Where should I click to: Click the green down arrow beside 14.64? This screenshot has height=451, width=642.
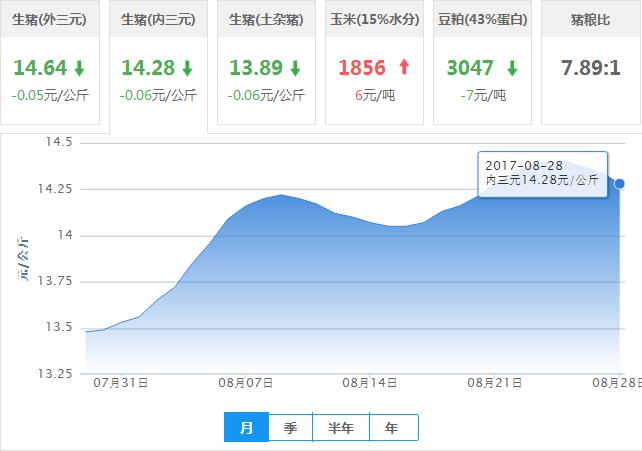pyautogui.click(x=79, y=68)
